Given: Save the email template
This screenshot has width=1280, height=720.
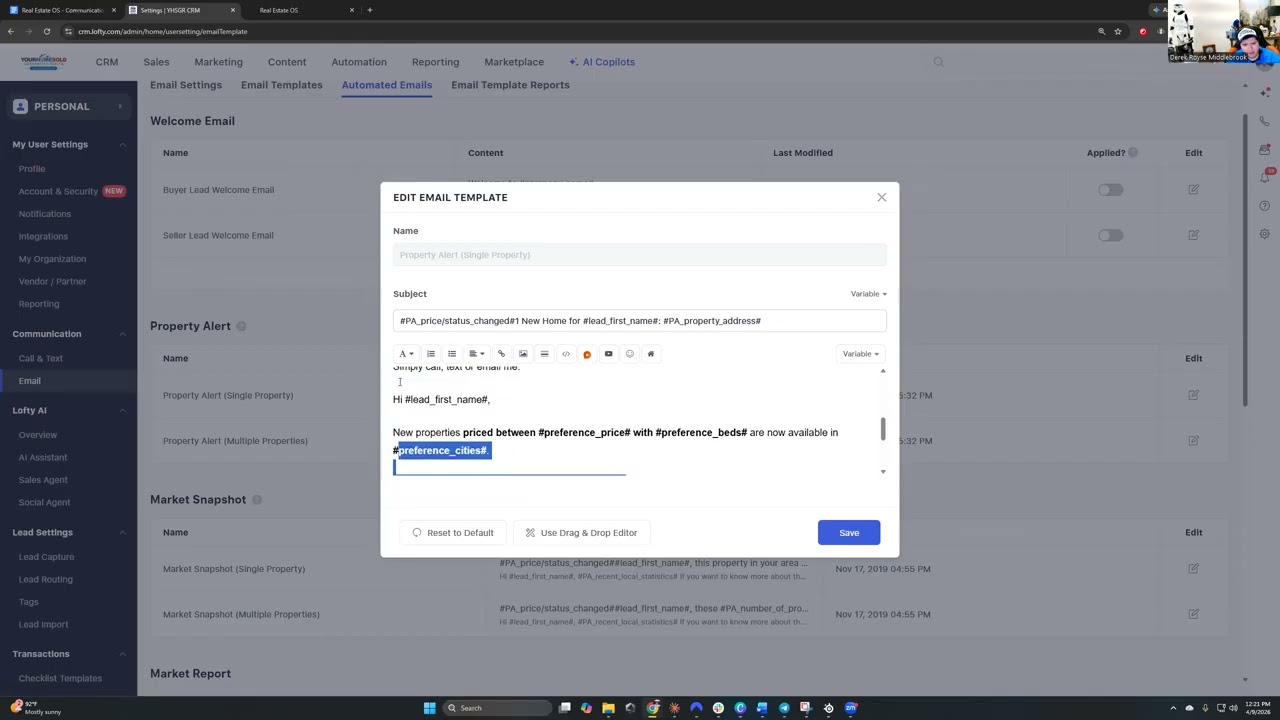Looking at the screenshot, I should 849,533.
